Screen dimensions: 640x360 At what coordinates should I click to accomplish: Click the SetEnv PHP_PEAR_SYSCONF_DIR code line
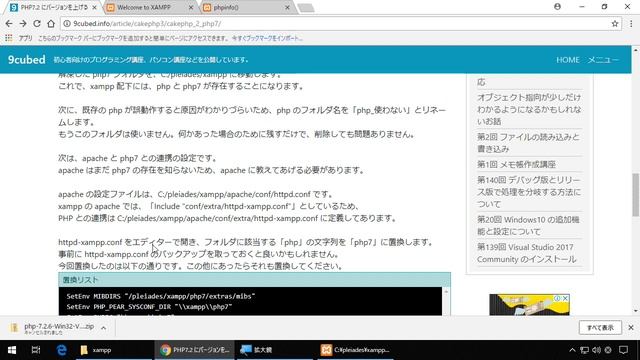click(x=149, y=307)
